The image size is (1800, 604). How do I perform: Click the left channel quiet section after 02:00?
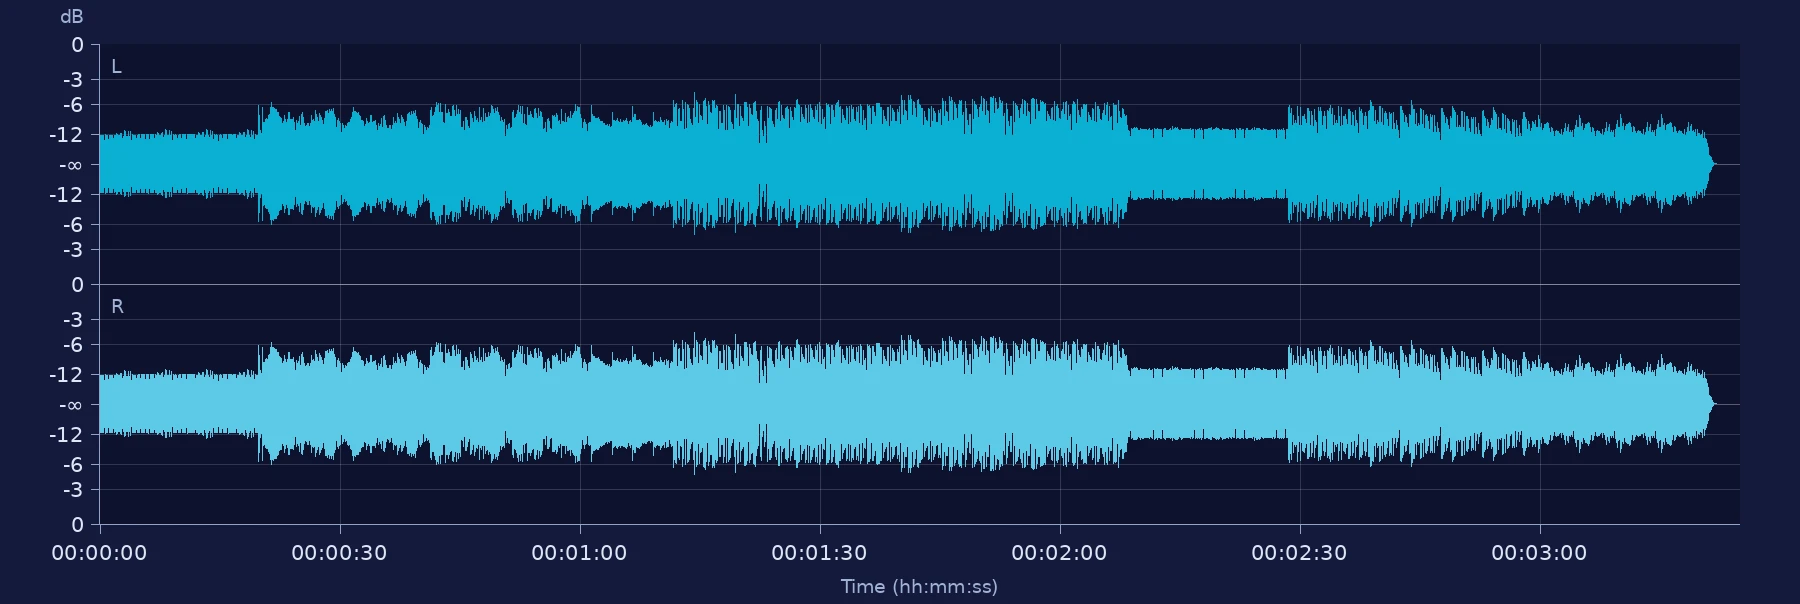pos(1208,164)
